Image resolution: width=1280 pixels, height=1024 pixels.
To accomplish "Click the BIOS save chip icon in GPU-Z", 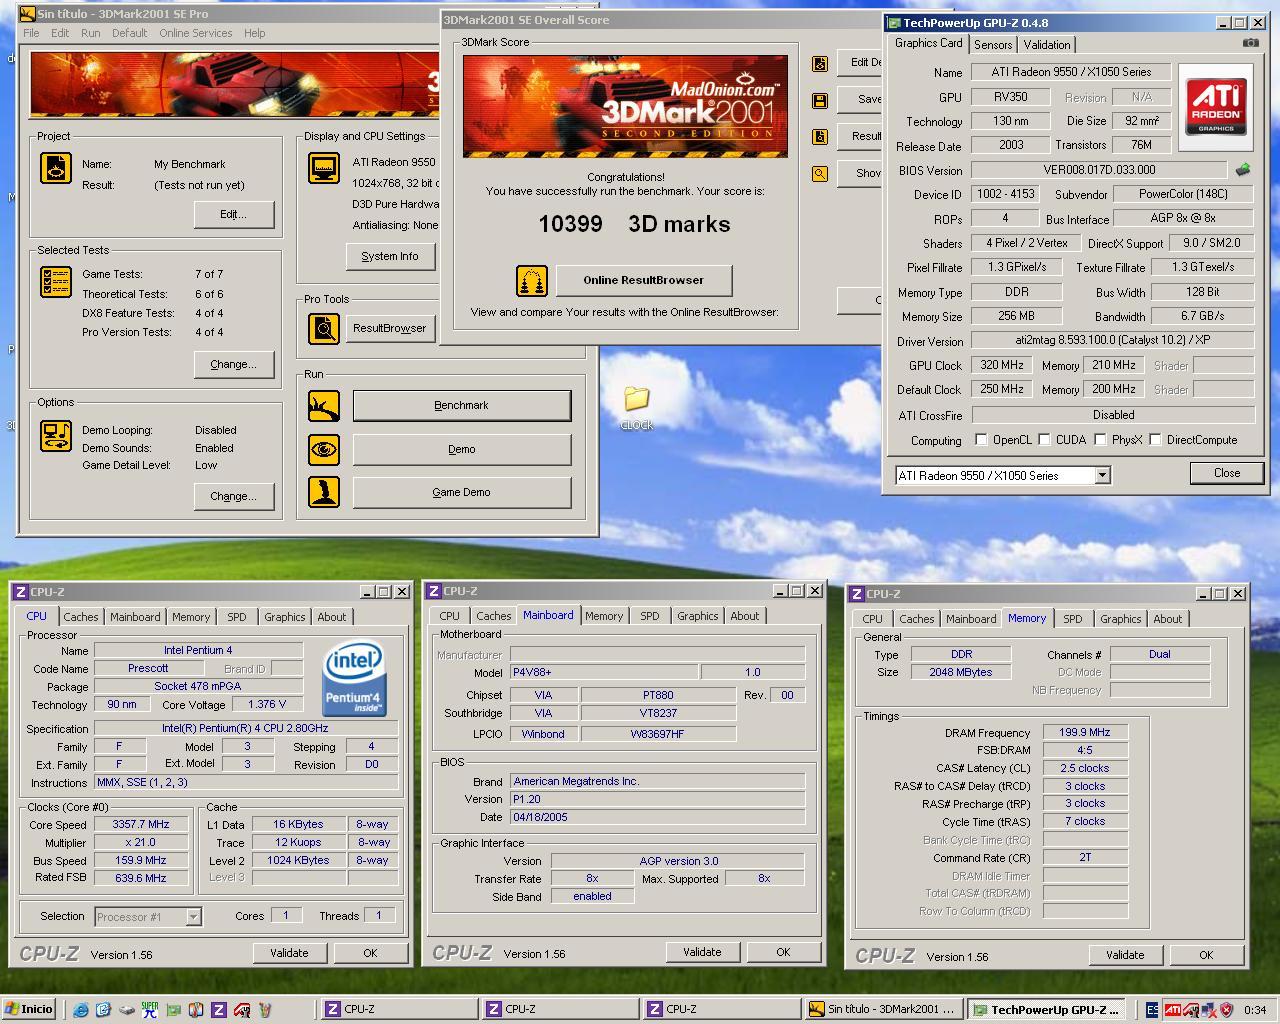I will tap(1243, 170).
